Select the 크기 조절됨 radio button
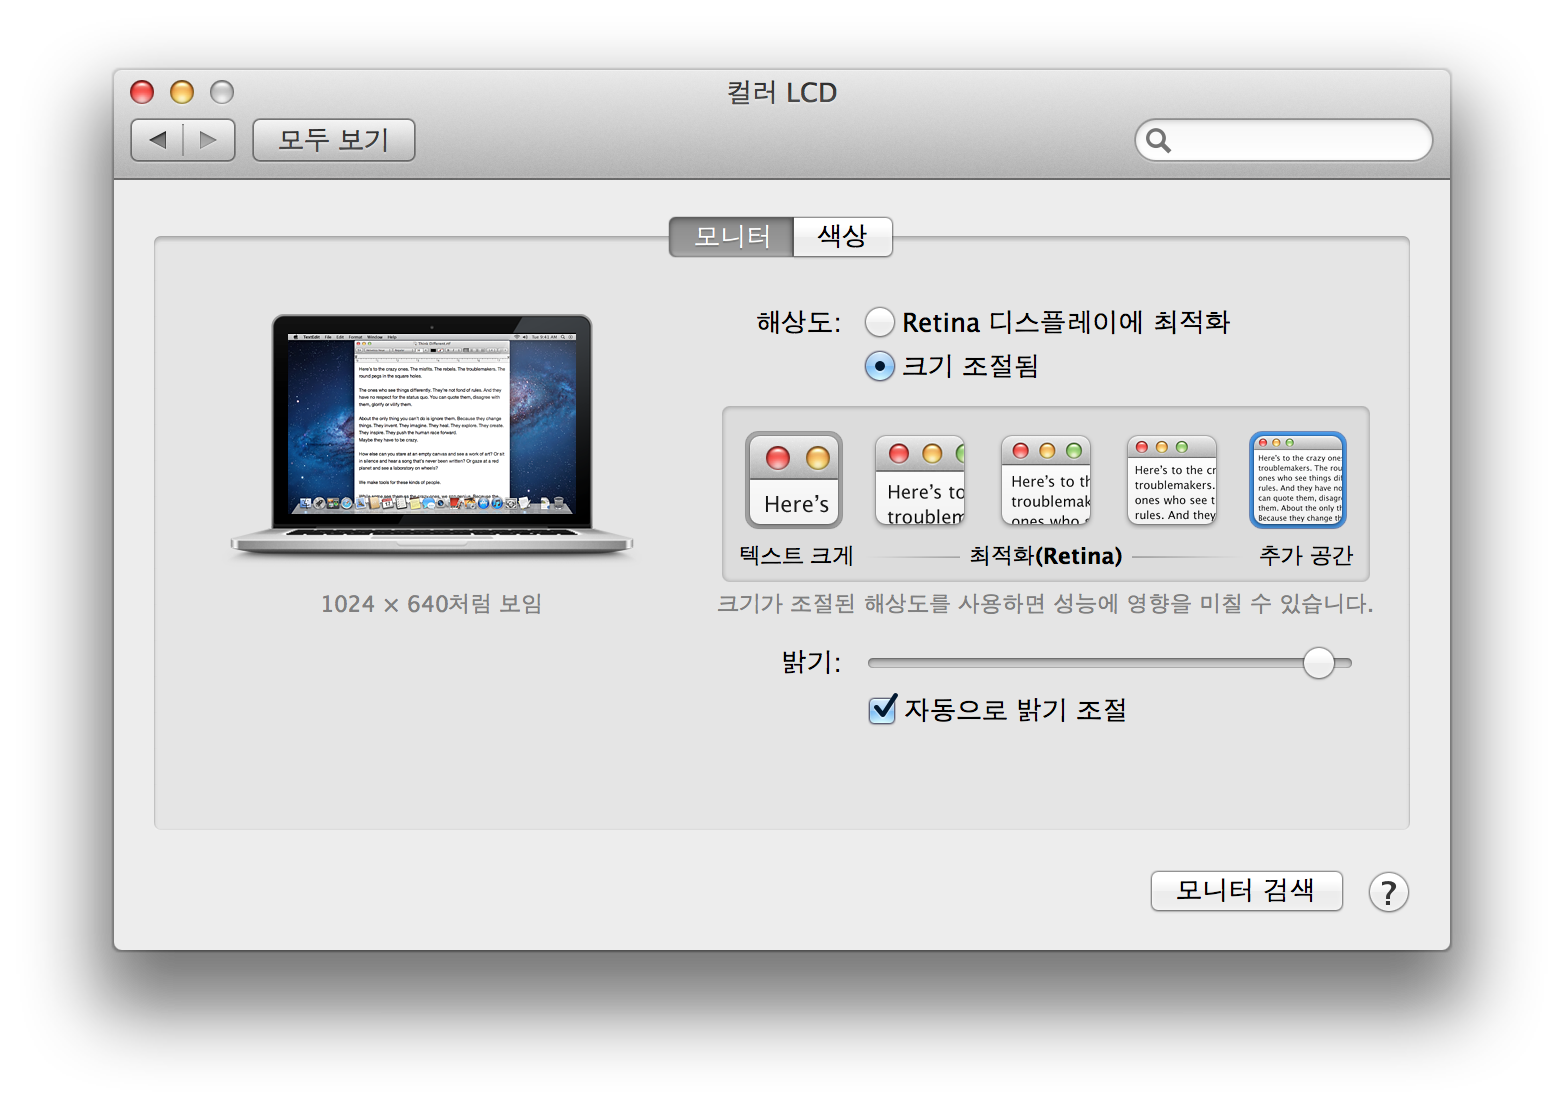Viewport: 1564px width, 1108px height. click(879, 367)
